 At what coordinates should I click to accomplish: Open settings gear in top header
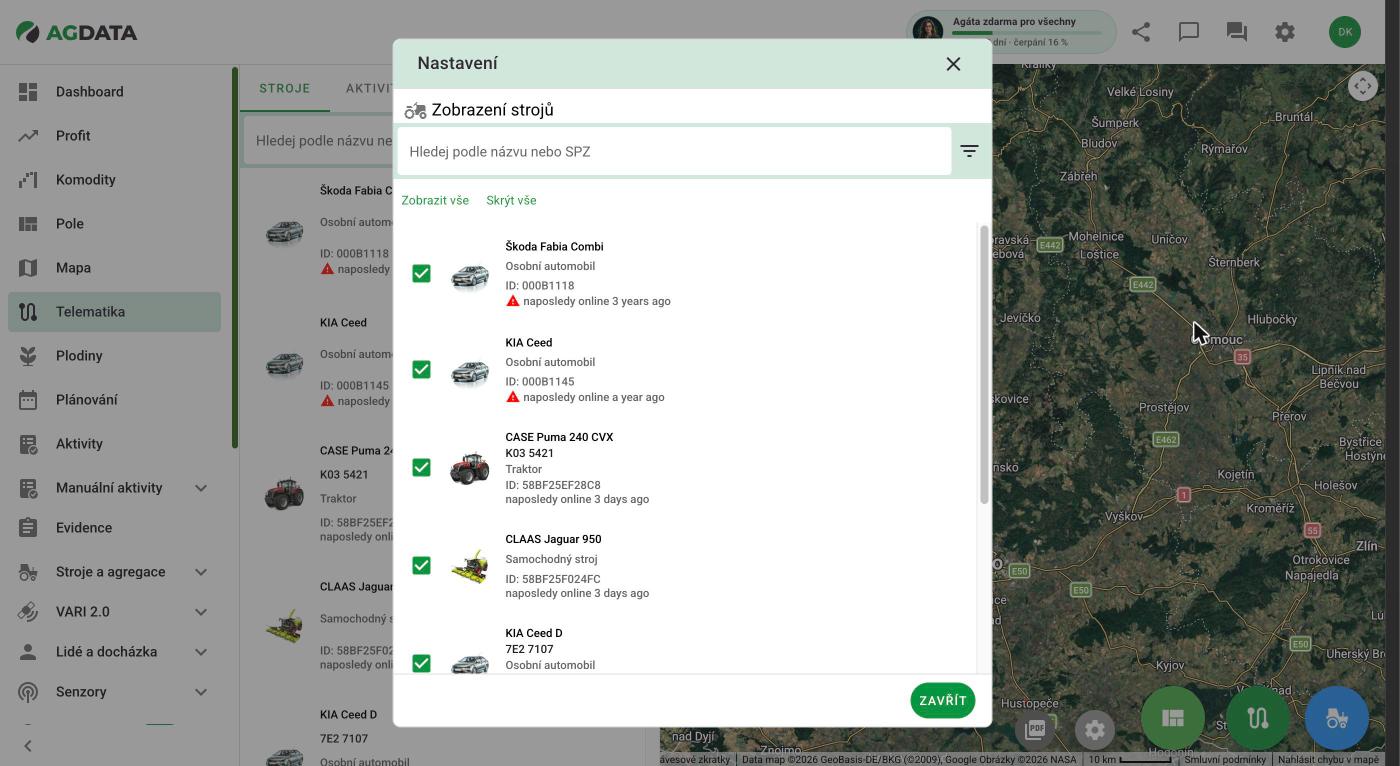(1285, 32)
